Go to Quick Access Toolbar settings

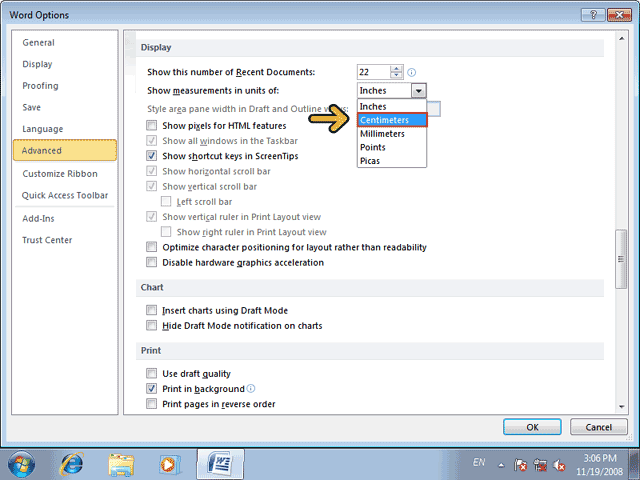point(65,196)
